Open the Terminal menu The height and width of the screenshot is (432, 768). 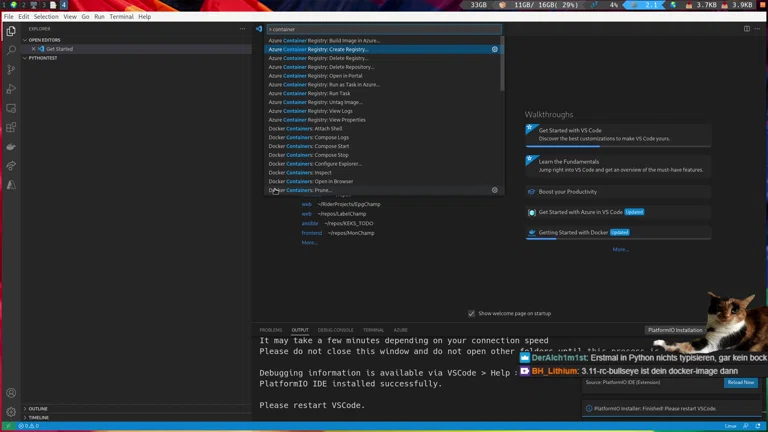point(121,17)
